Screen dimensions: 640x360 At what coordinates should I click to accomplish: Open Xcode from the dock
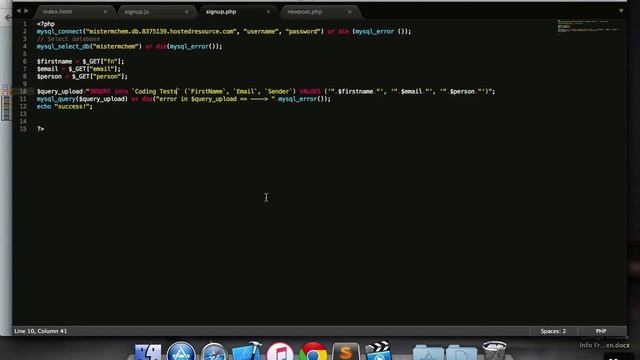tap(247, 351)
